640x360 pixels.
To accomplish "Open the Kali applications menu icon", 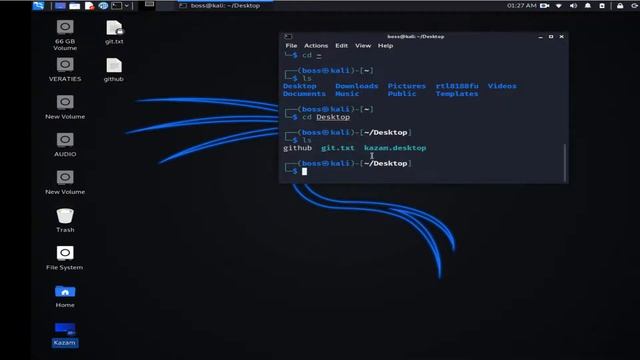I will click(x=38, y=5).
